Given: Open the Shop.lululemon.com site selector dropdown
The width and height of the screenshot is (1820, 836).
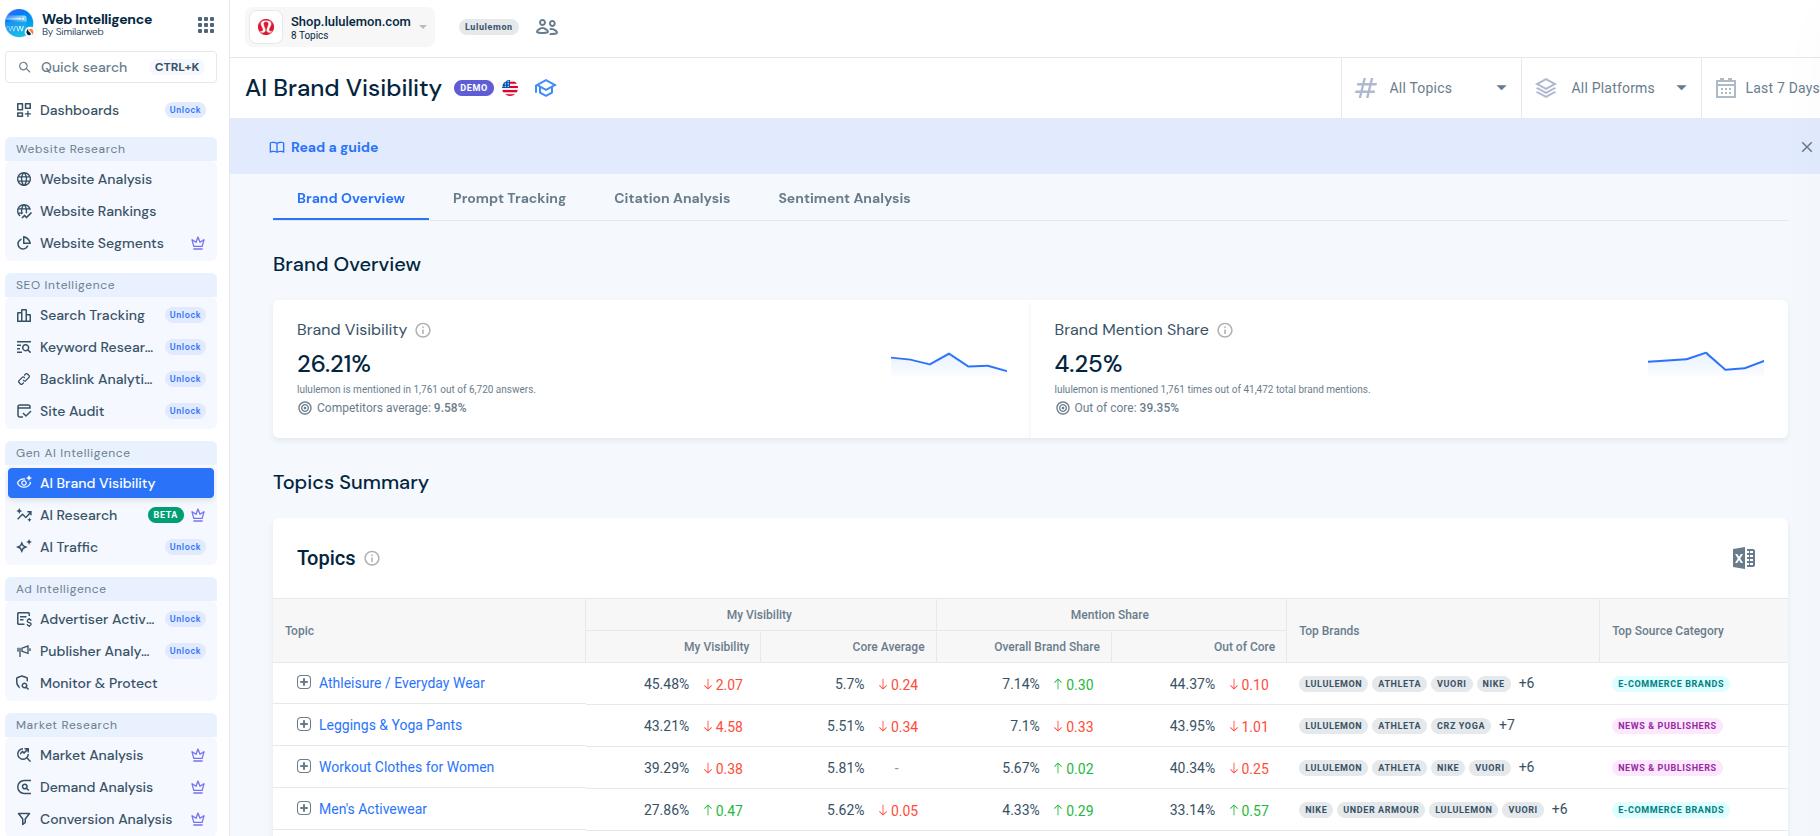Looking at the screenshot, I should point(341,27).
